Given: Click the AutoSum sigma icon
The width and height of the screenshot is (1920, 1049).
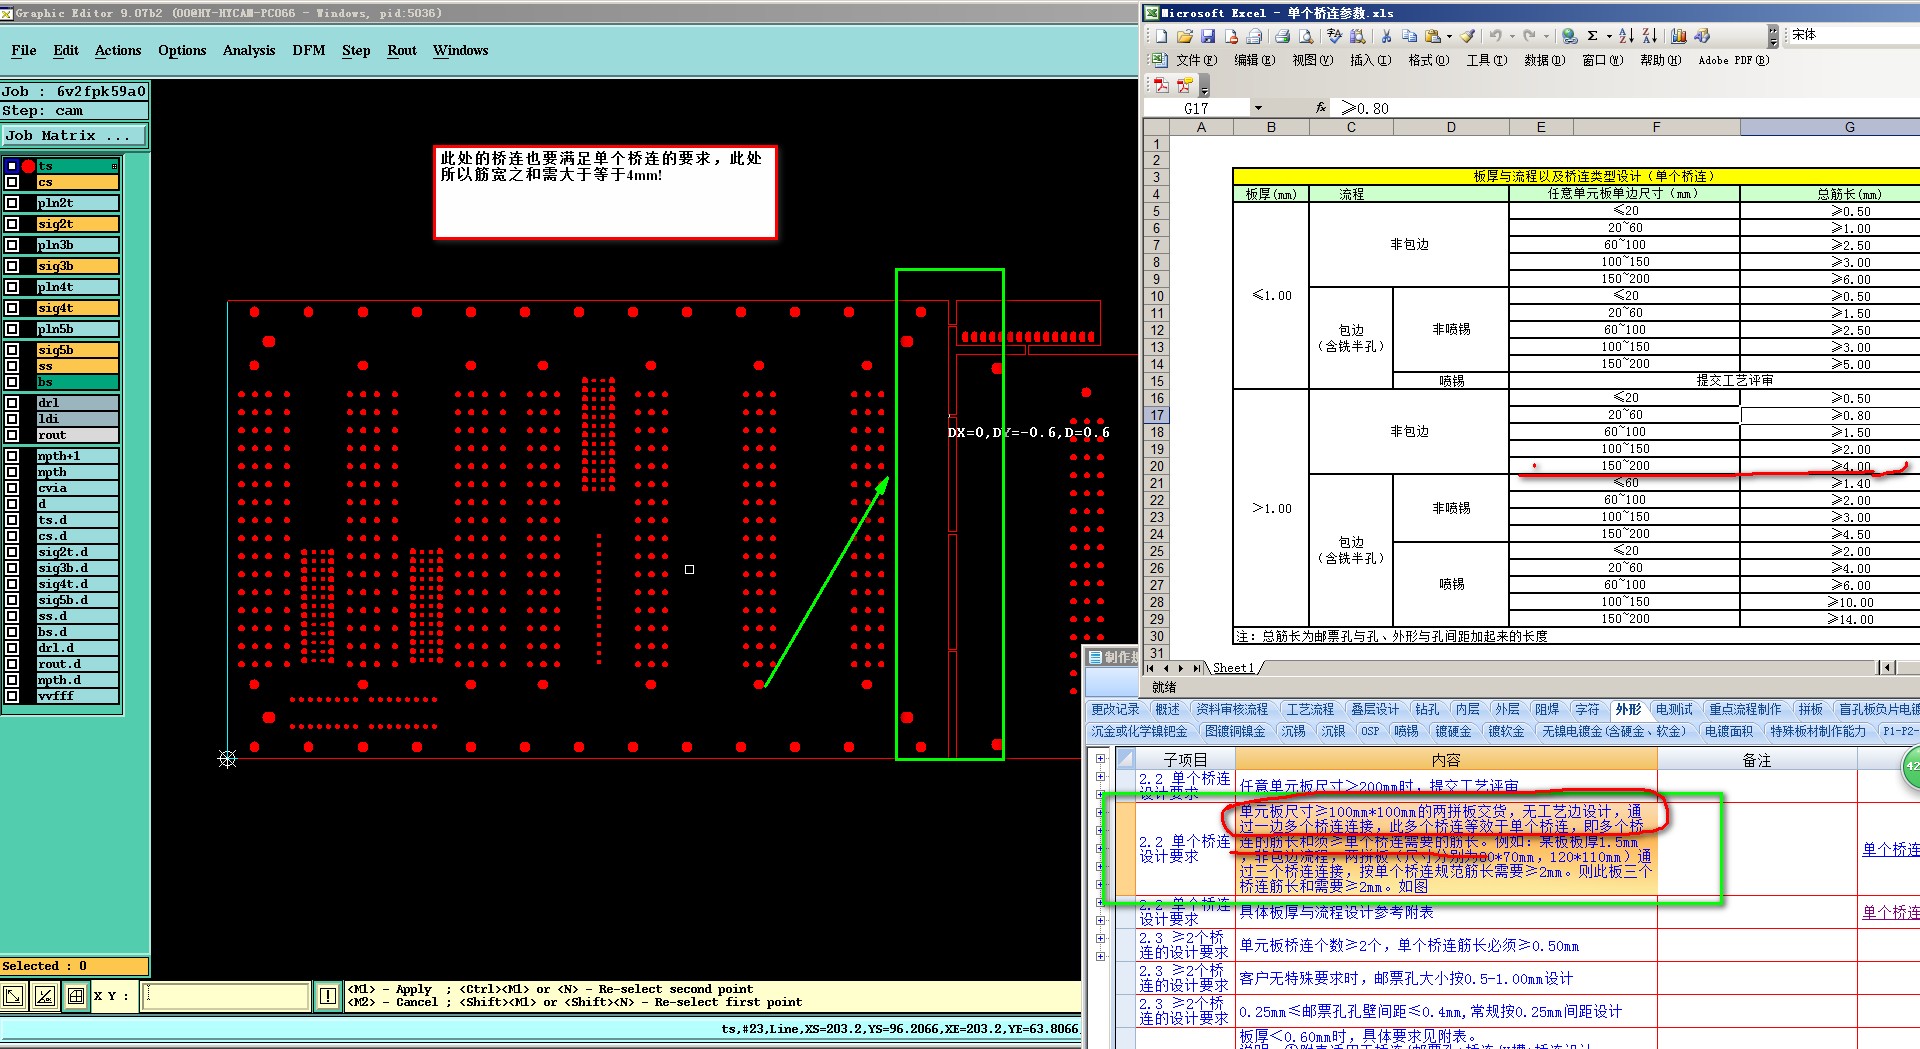Looking at the screenshot, I should pos(1592,36).
